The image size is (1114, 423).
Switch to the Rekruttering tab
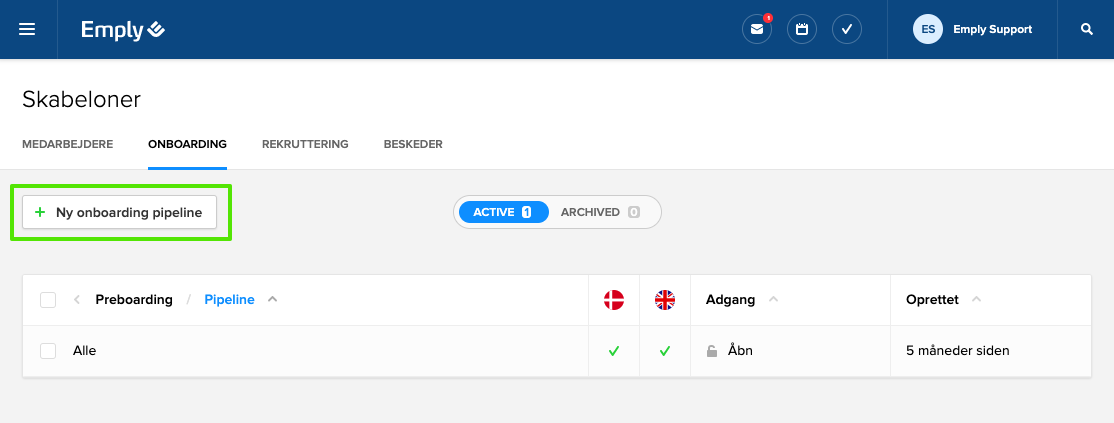305,144
